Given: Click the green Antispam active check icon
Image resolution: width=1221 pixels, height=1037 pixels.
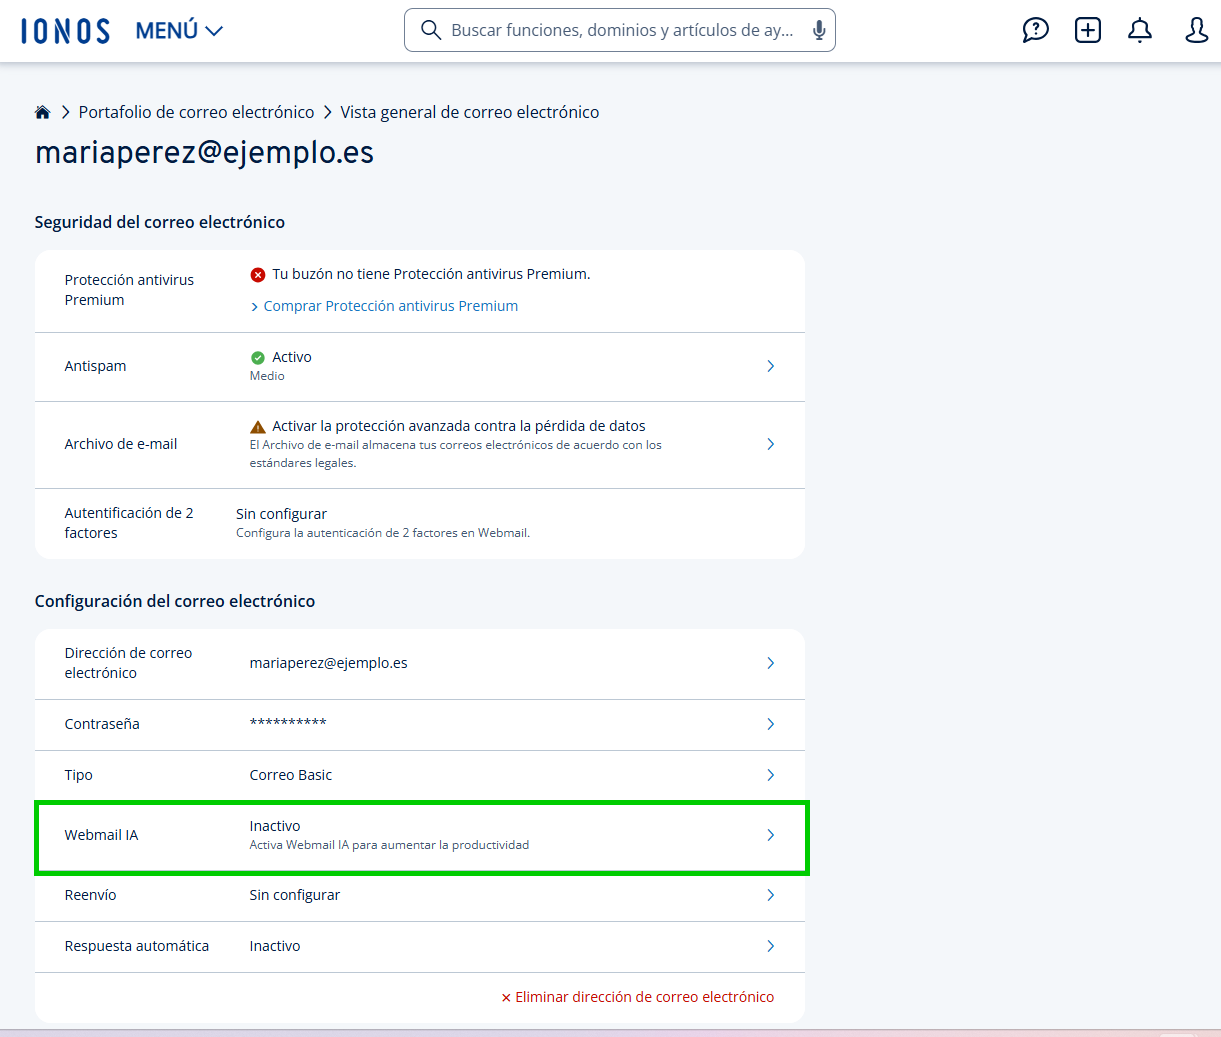Looking at the screenshot, I should click(258, 357).
